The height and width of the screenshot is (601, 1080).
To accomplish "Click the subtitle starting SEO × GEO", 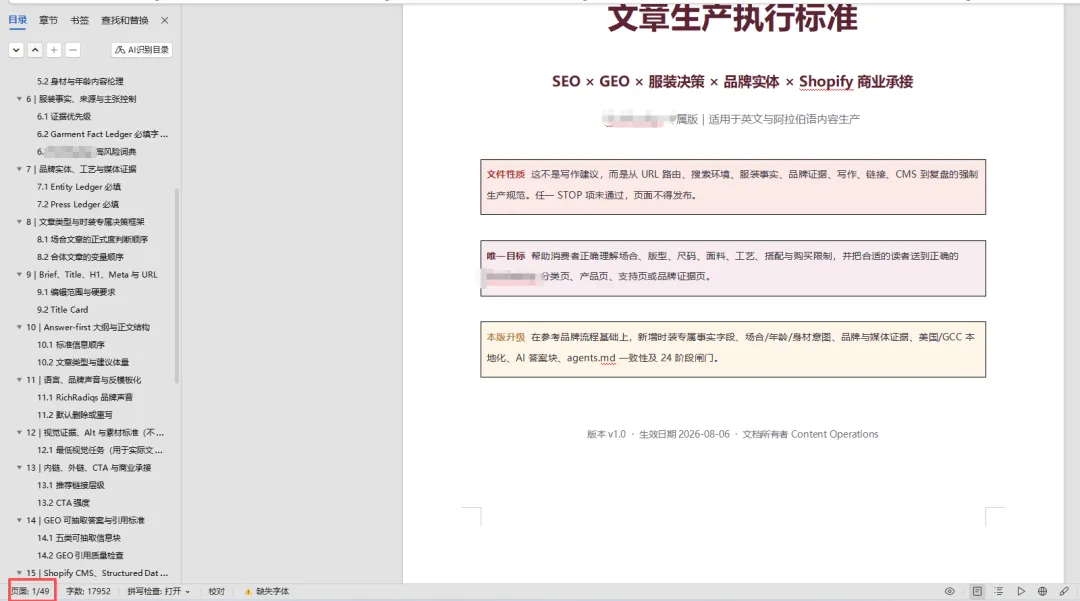I will (x=732, y=81).
